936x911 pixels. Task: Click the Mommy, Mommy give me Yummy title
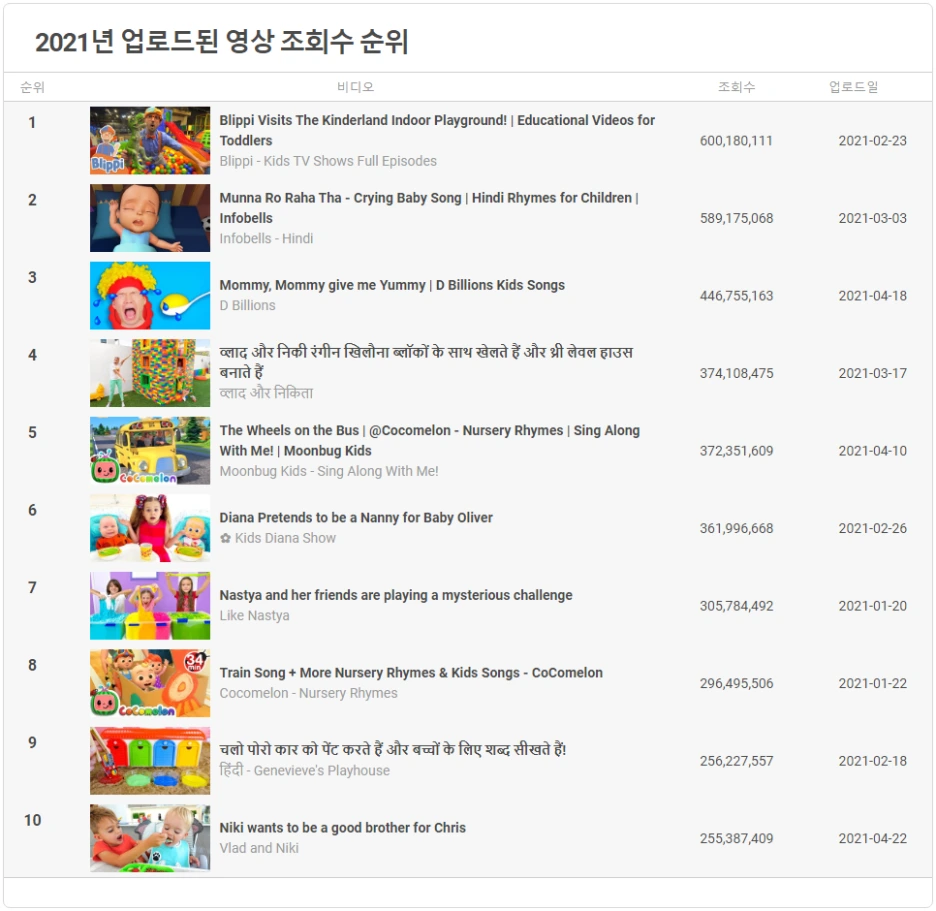(392, 285)
